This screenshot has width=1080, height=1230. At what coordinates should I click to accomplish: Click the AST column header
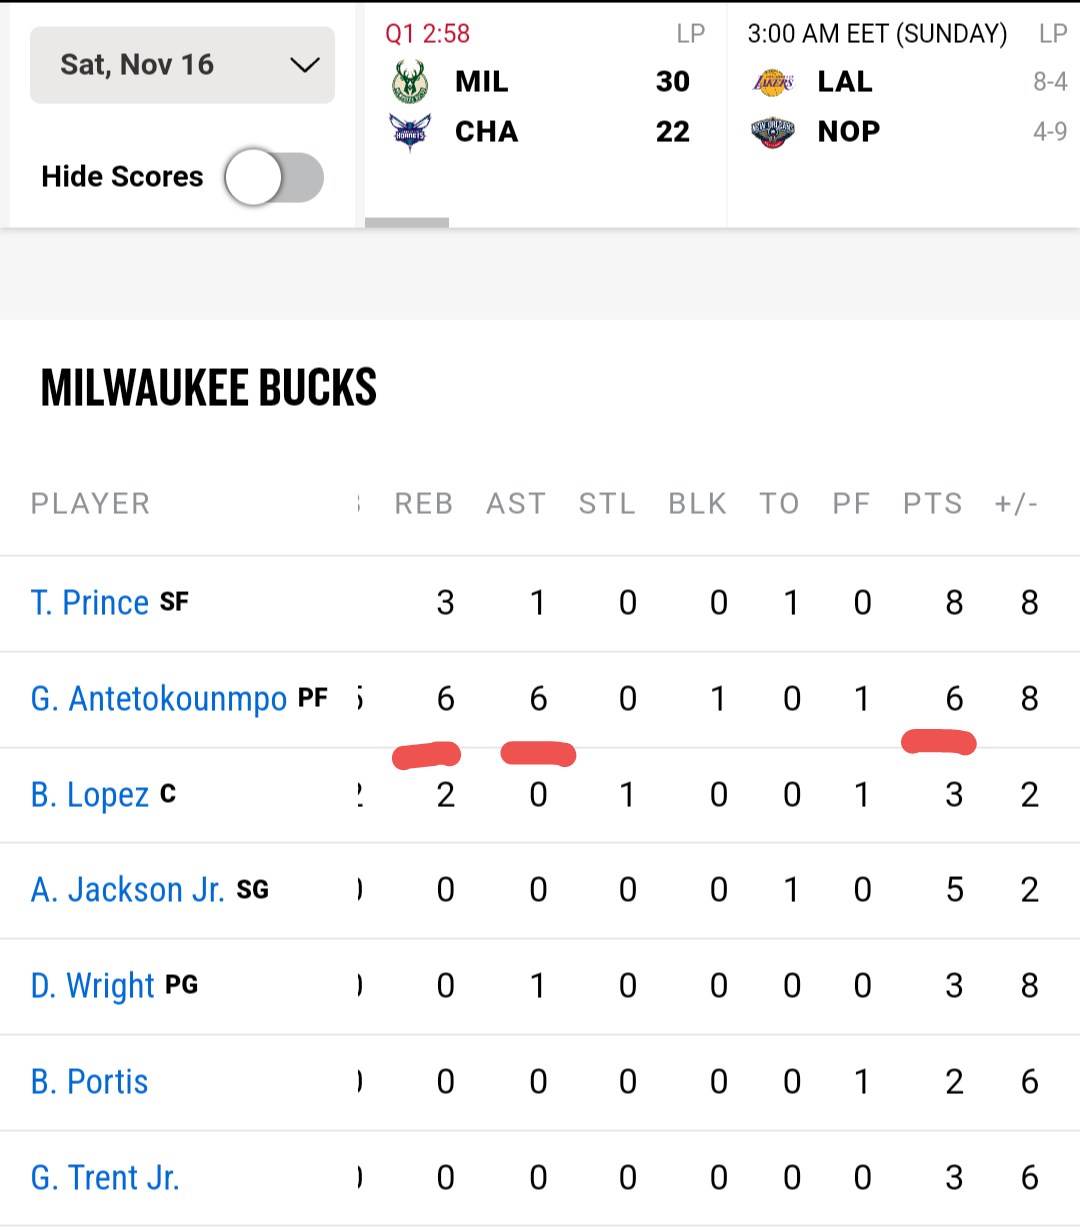pos(516,504)
